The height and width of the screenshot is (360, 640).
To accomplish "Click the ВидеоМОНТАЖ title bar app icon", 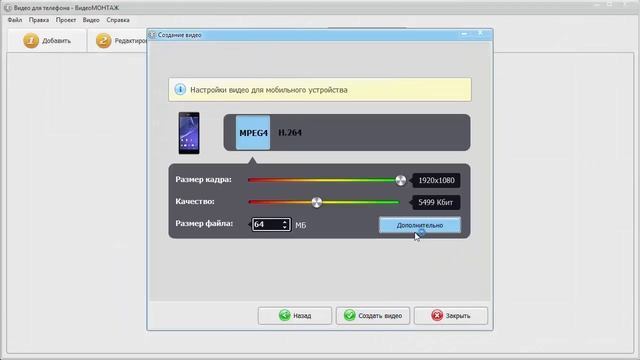I will [8, 8].
